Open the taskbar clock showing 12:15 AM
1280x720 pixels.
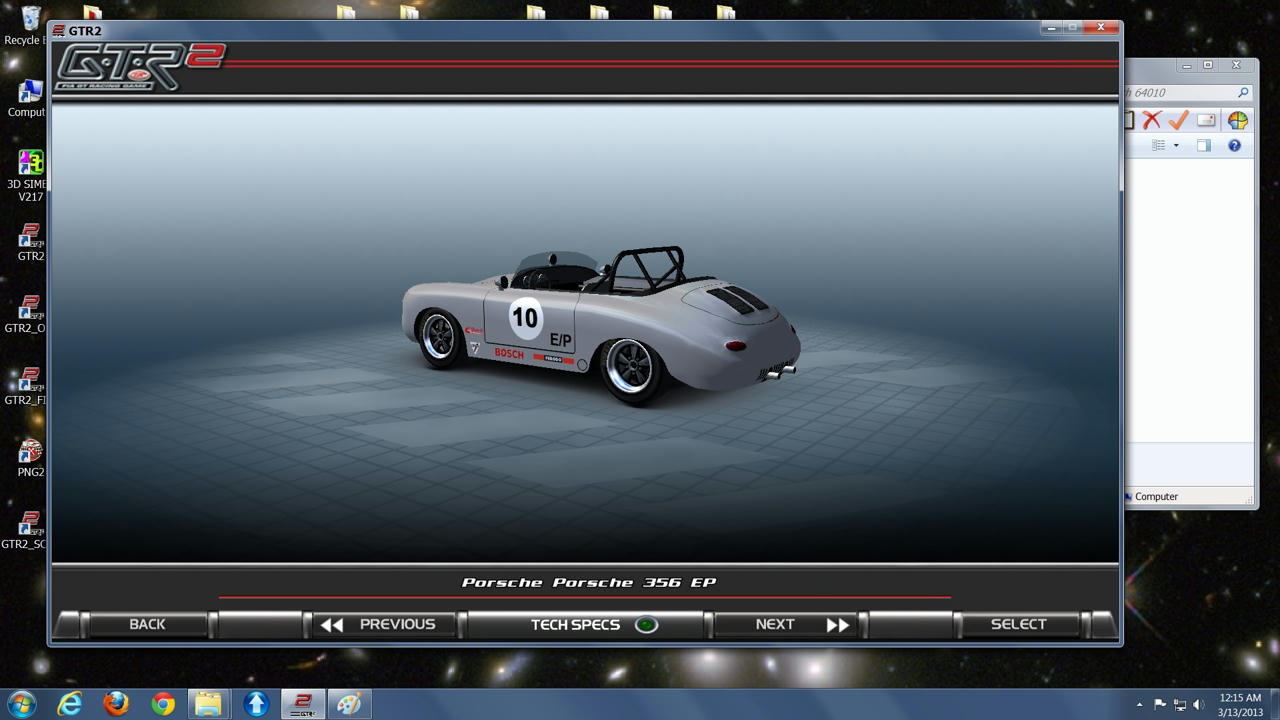[x=1240, y=704]
